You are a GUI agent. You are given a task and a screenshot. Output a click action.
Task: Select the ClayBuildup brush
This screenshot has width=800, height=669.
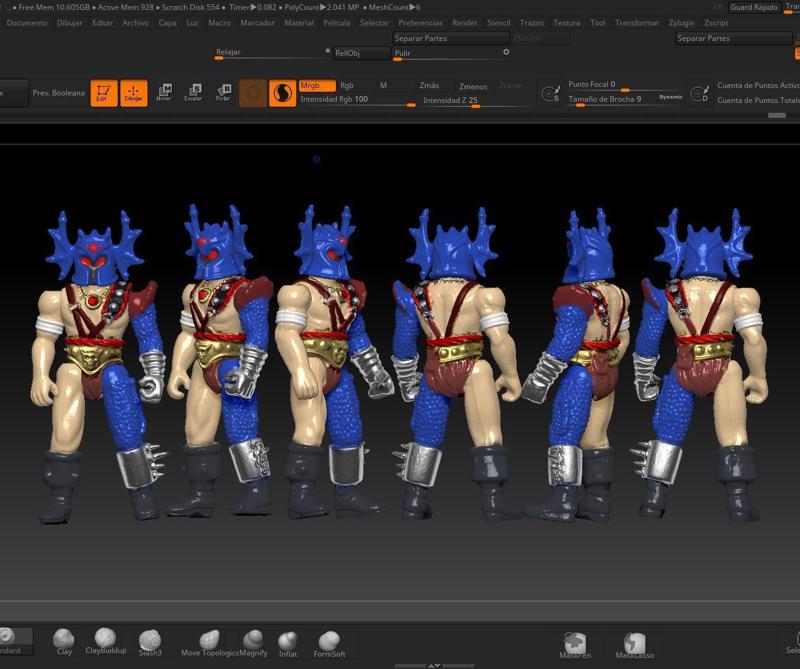(105, 638)
